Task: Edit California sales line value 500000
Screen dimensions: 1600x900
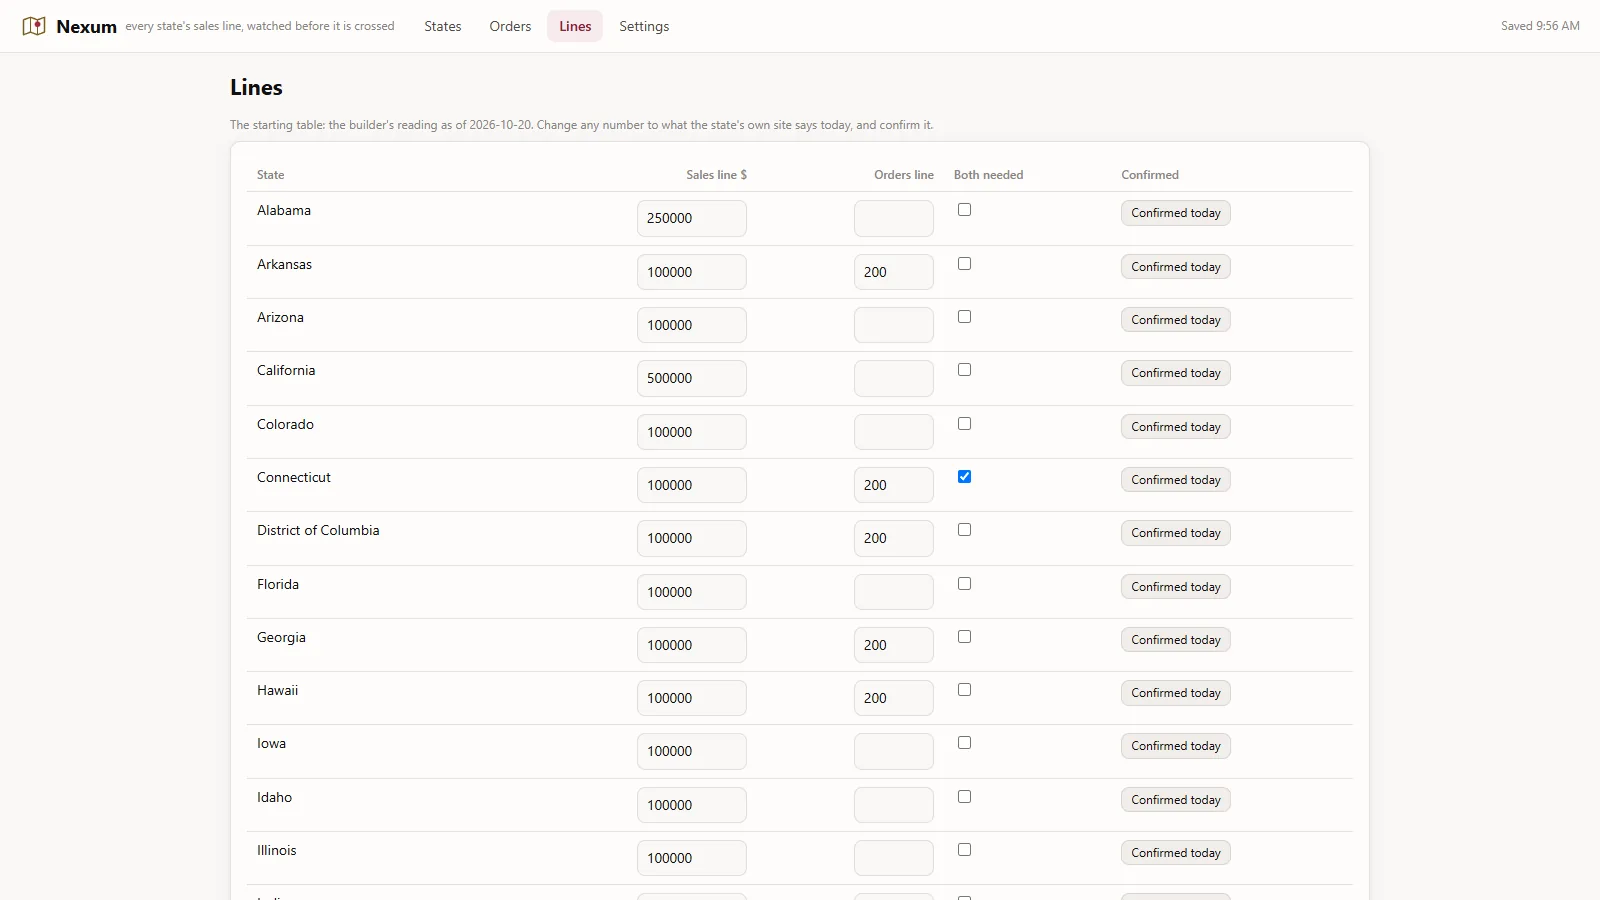Action: pos(692,378)
